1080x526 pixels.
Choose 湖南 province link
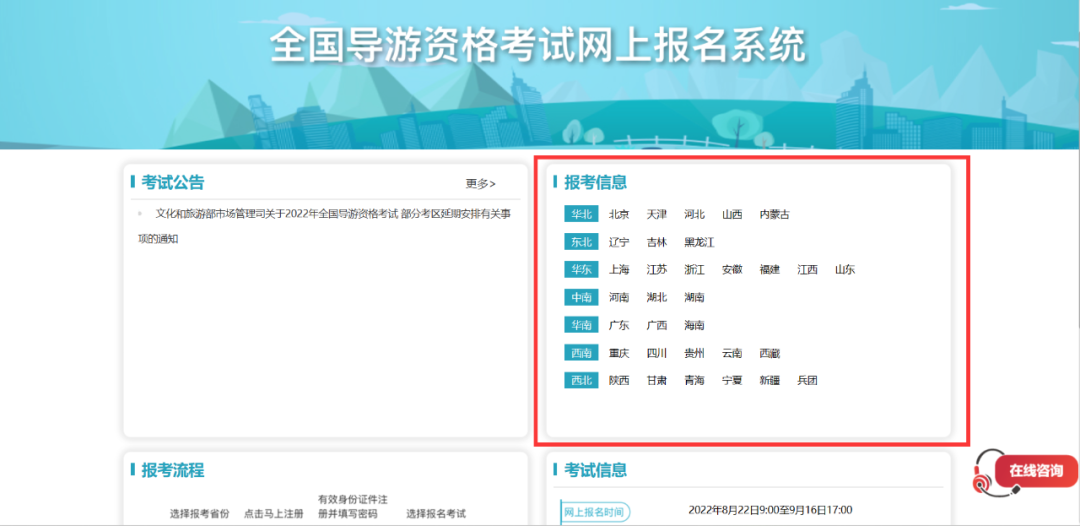(x=694, y=297)
